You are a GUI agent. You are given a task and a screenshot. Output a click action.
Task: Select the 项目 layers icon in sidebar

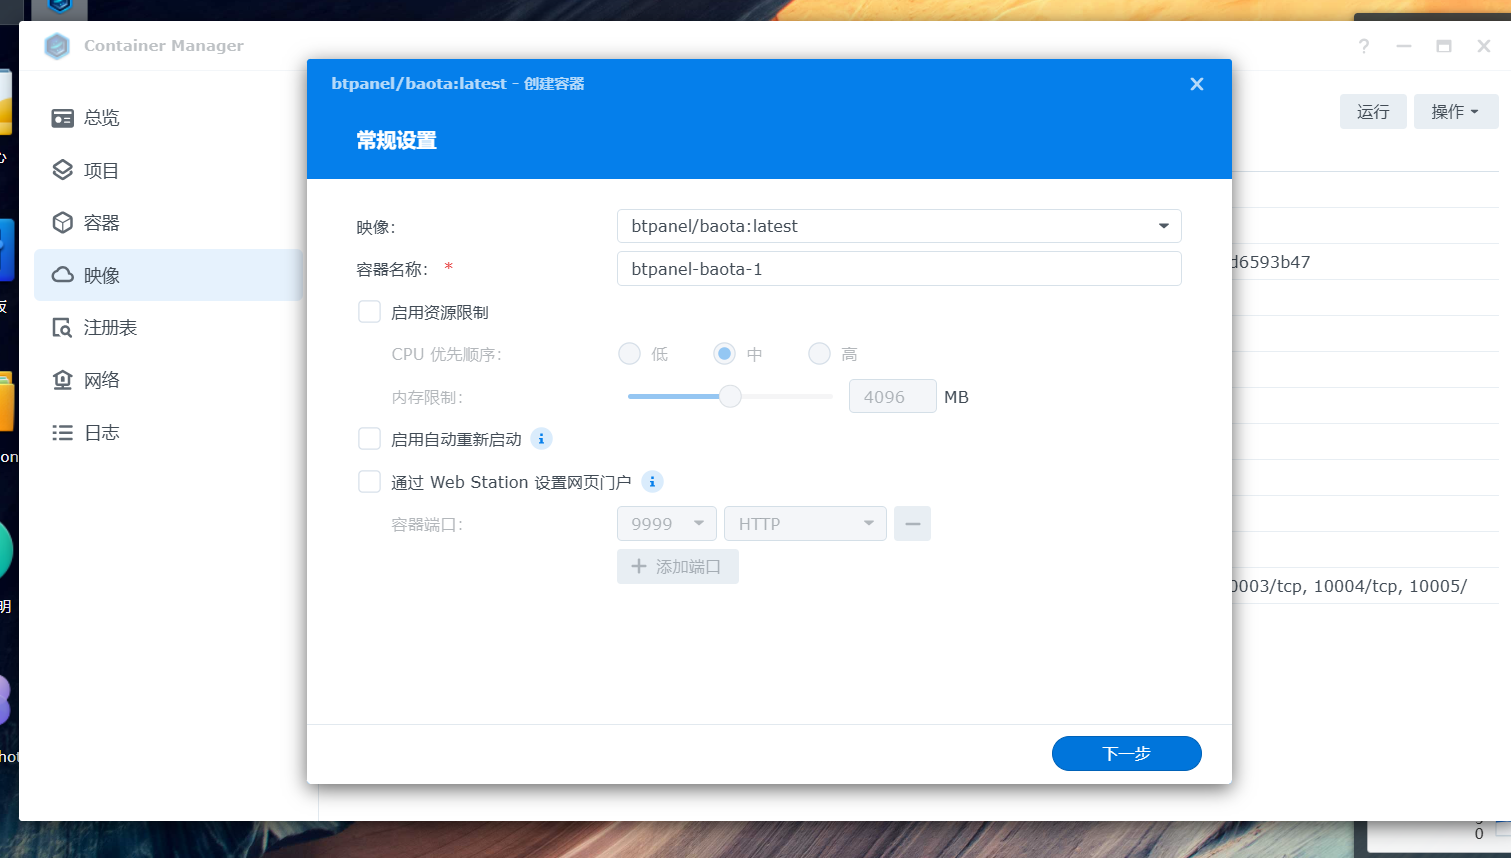63,170
